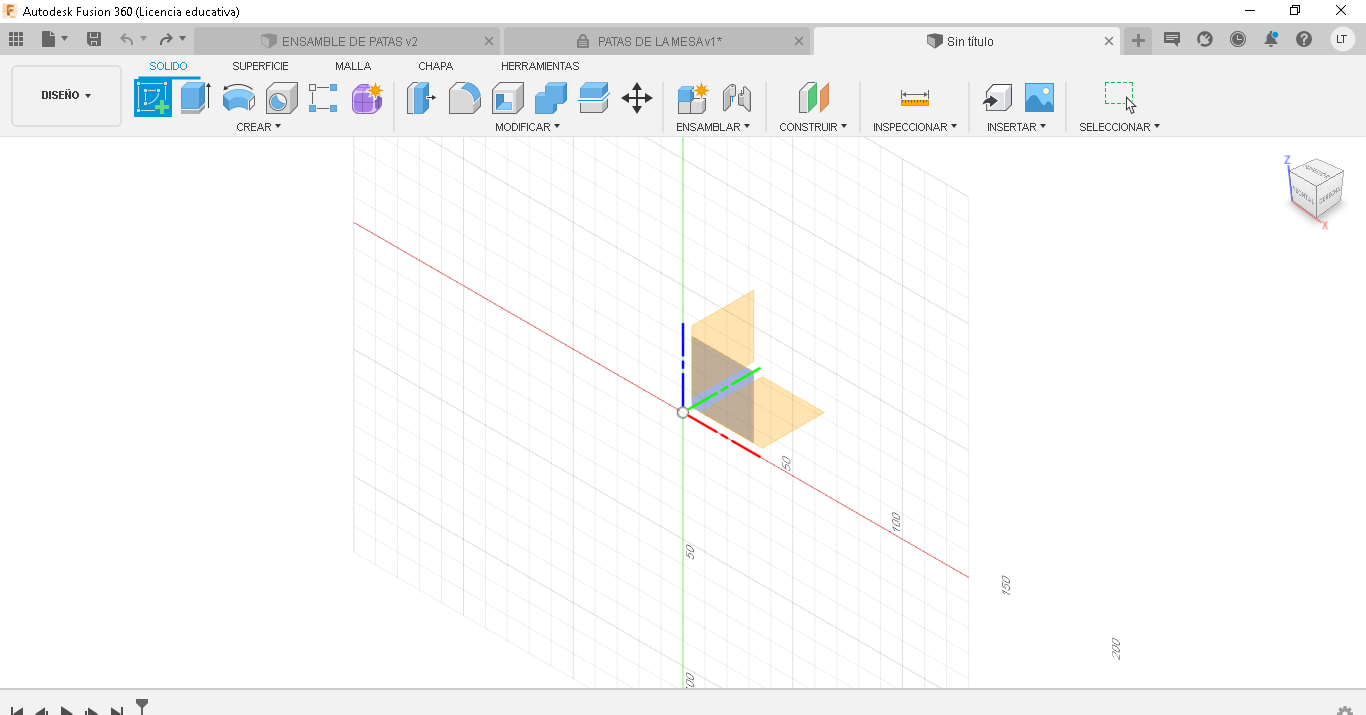Open the notifications bell

1271,39
